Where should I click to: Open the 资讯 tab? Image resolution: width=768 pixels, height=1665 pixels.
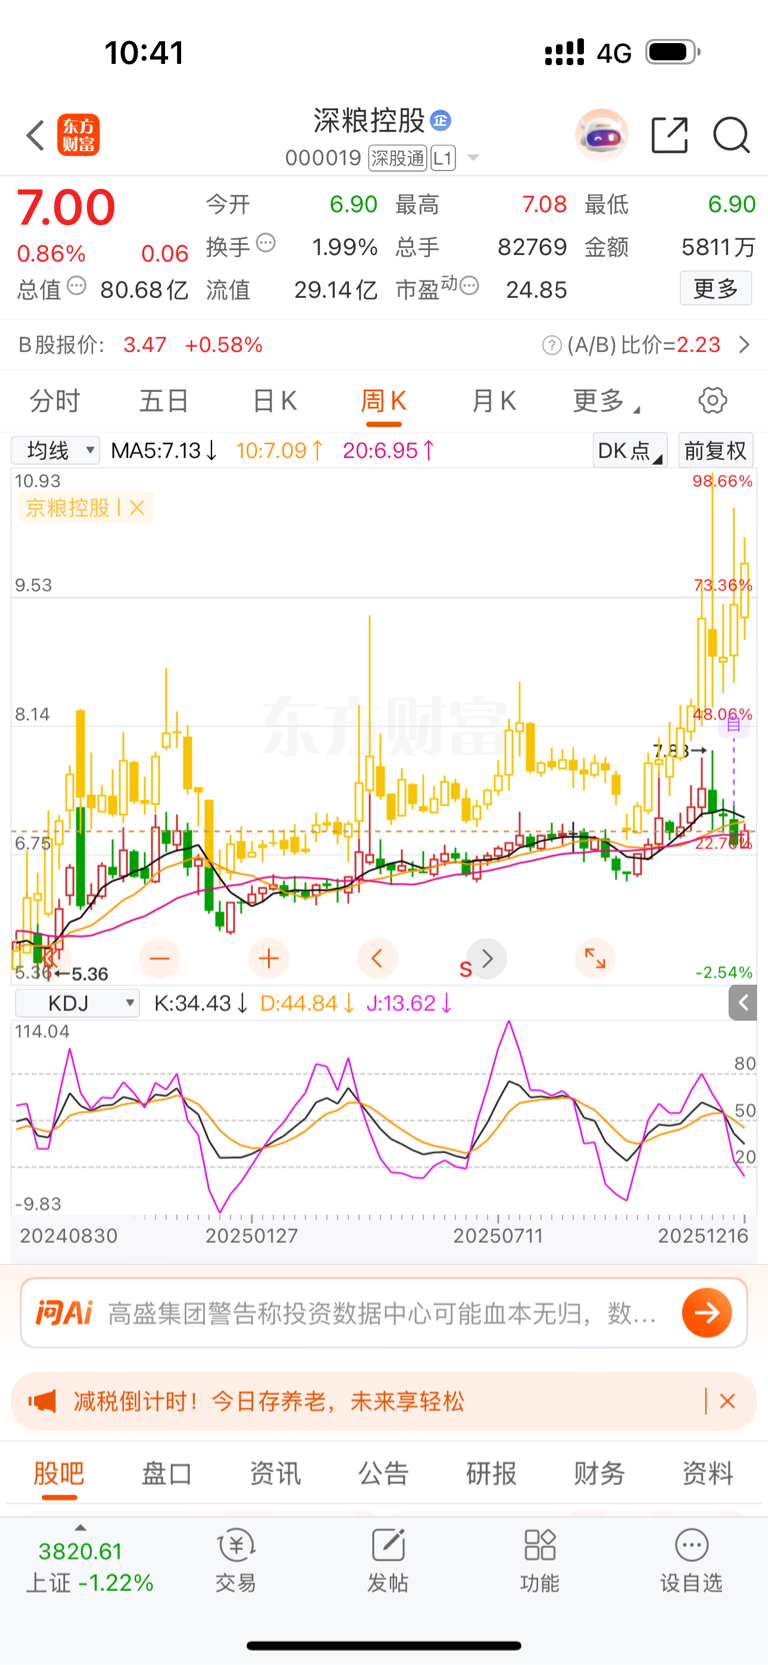(275, 1473)
